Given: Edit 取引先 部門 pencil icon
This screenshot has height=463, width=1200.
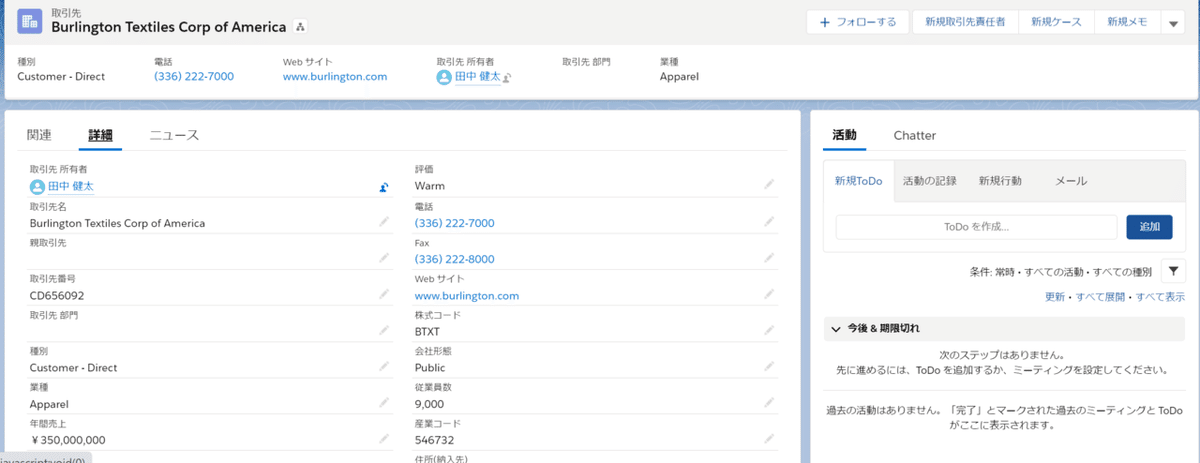Looking at the screenshot, I should coord(384,330).
